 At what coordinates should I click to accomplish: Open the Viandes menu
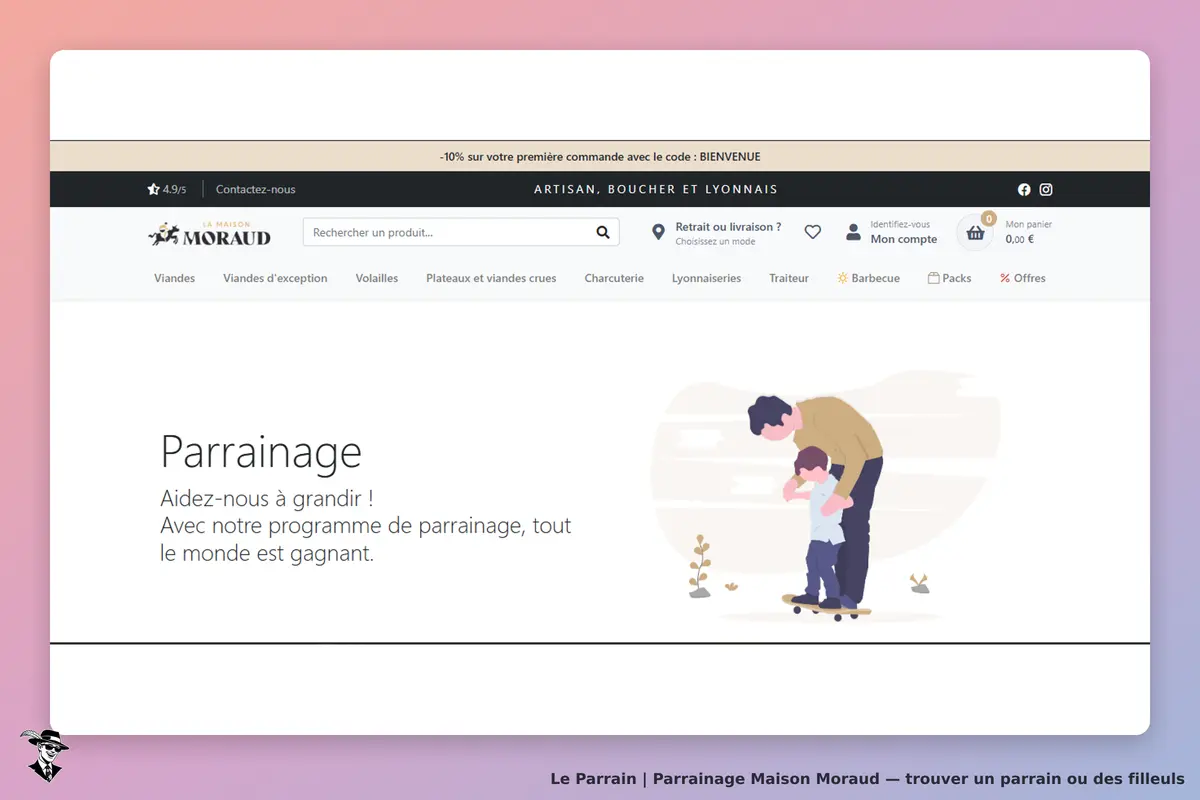click(175, 278)
